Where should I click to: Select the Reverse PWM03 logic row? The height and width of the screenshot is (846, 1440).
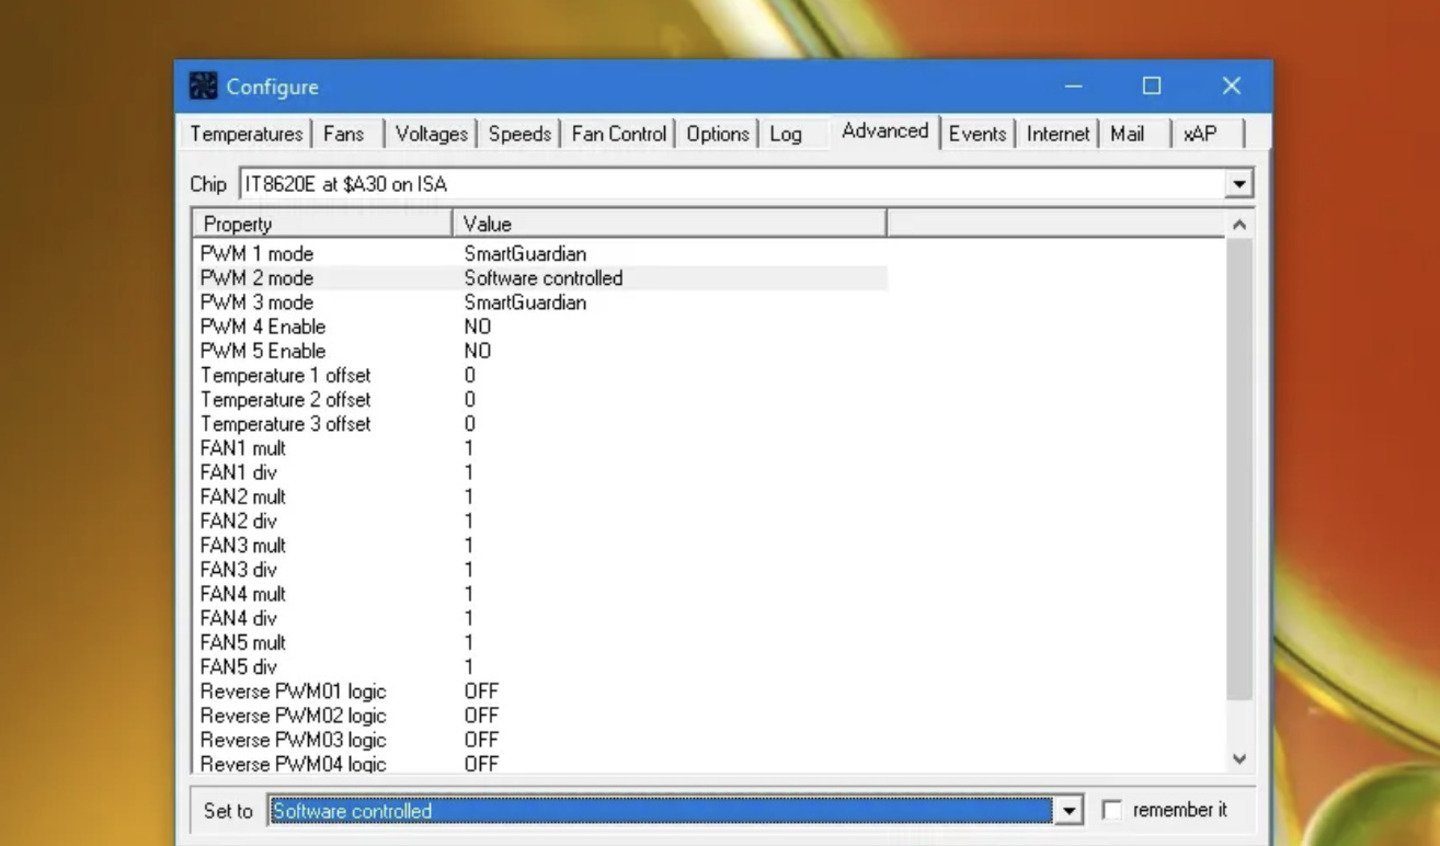(540, 740)
